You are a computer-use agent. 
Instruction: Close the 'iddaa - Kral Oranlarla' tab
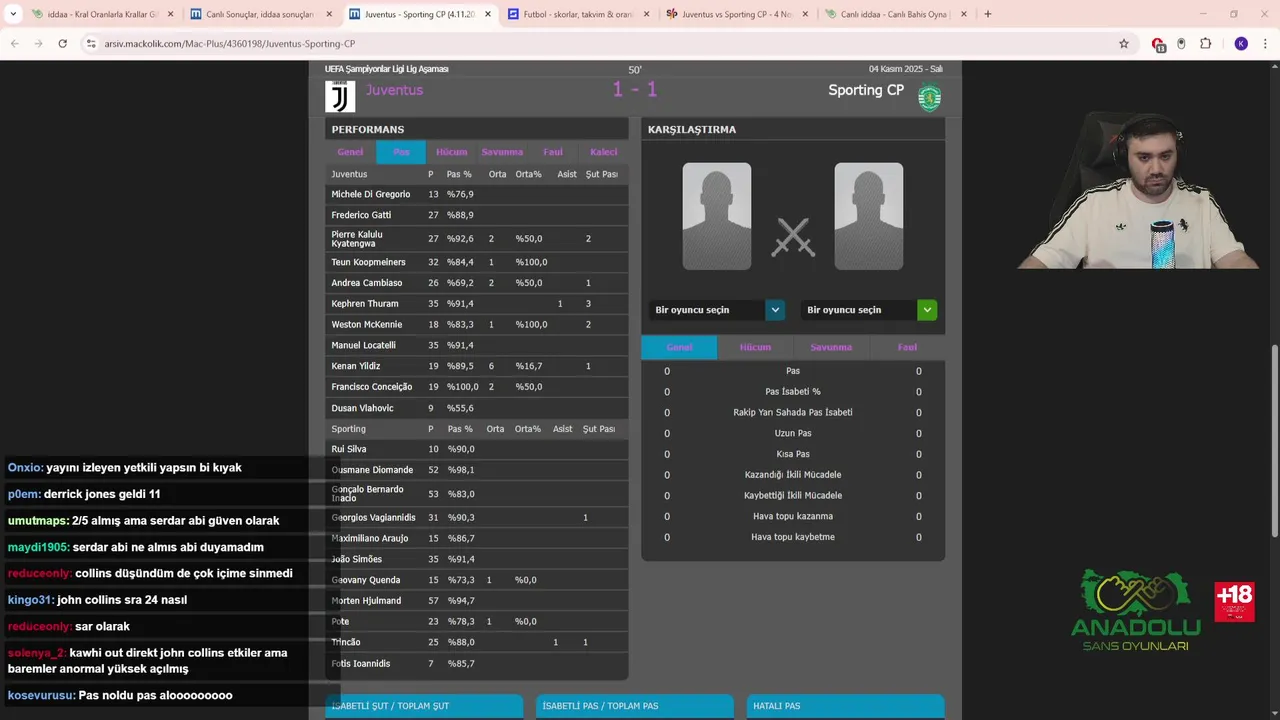click(170, 14)
